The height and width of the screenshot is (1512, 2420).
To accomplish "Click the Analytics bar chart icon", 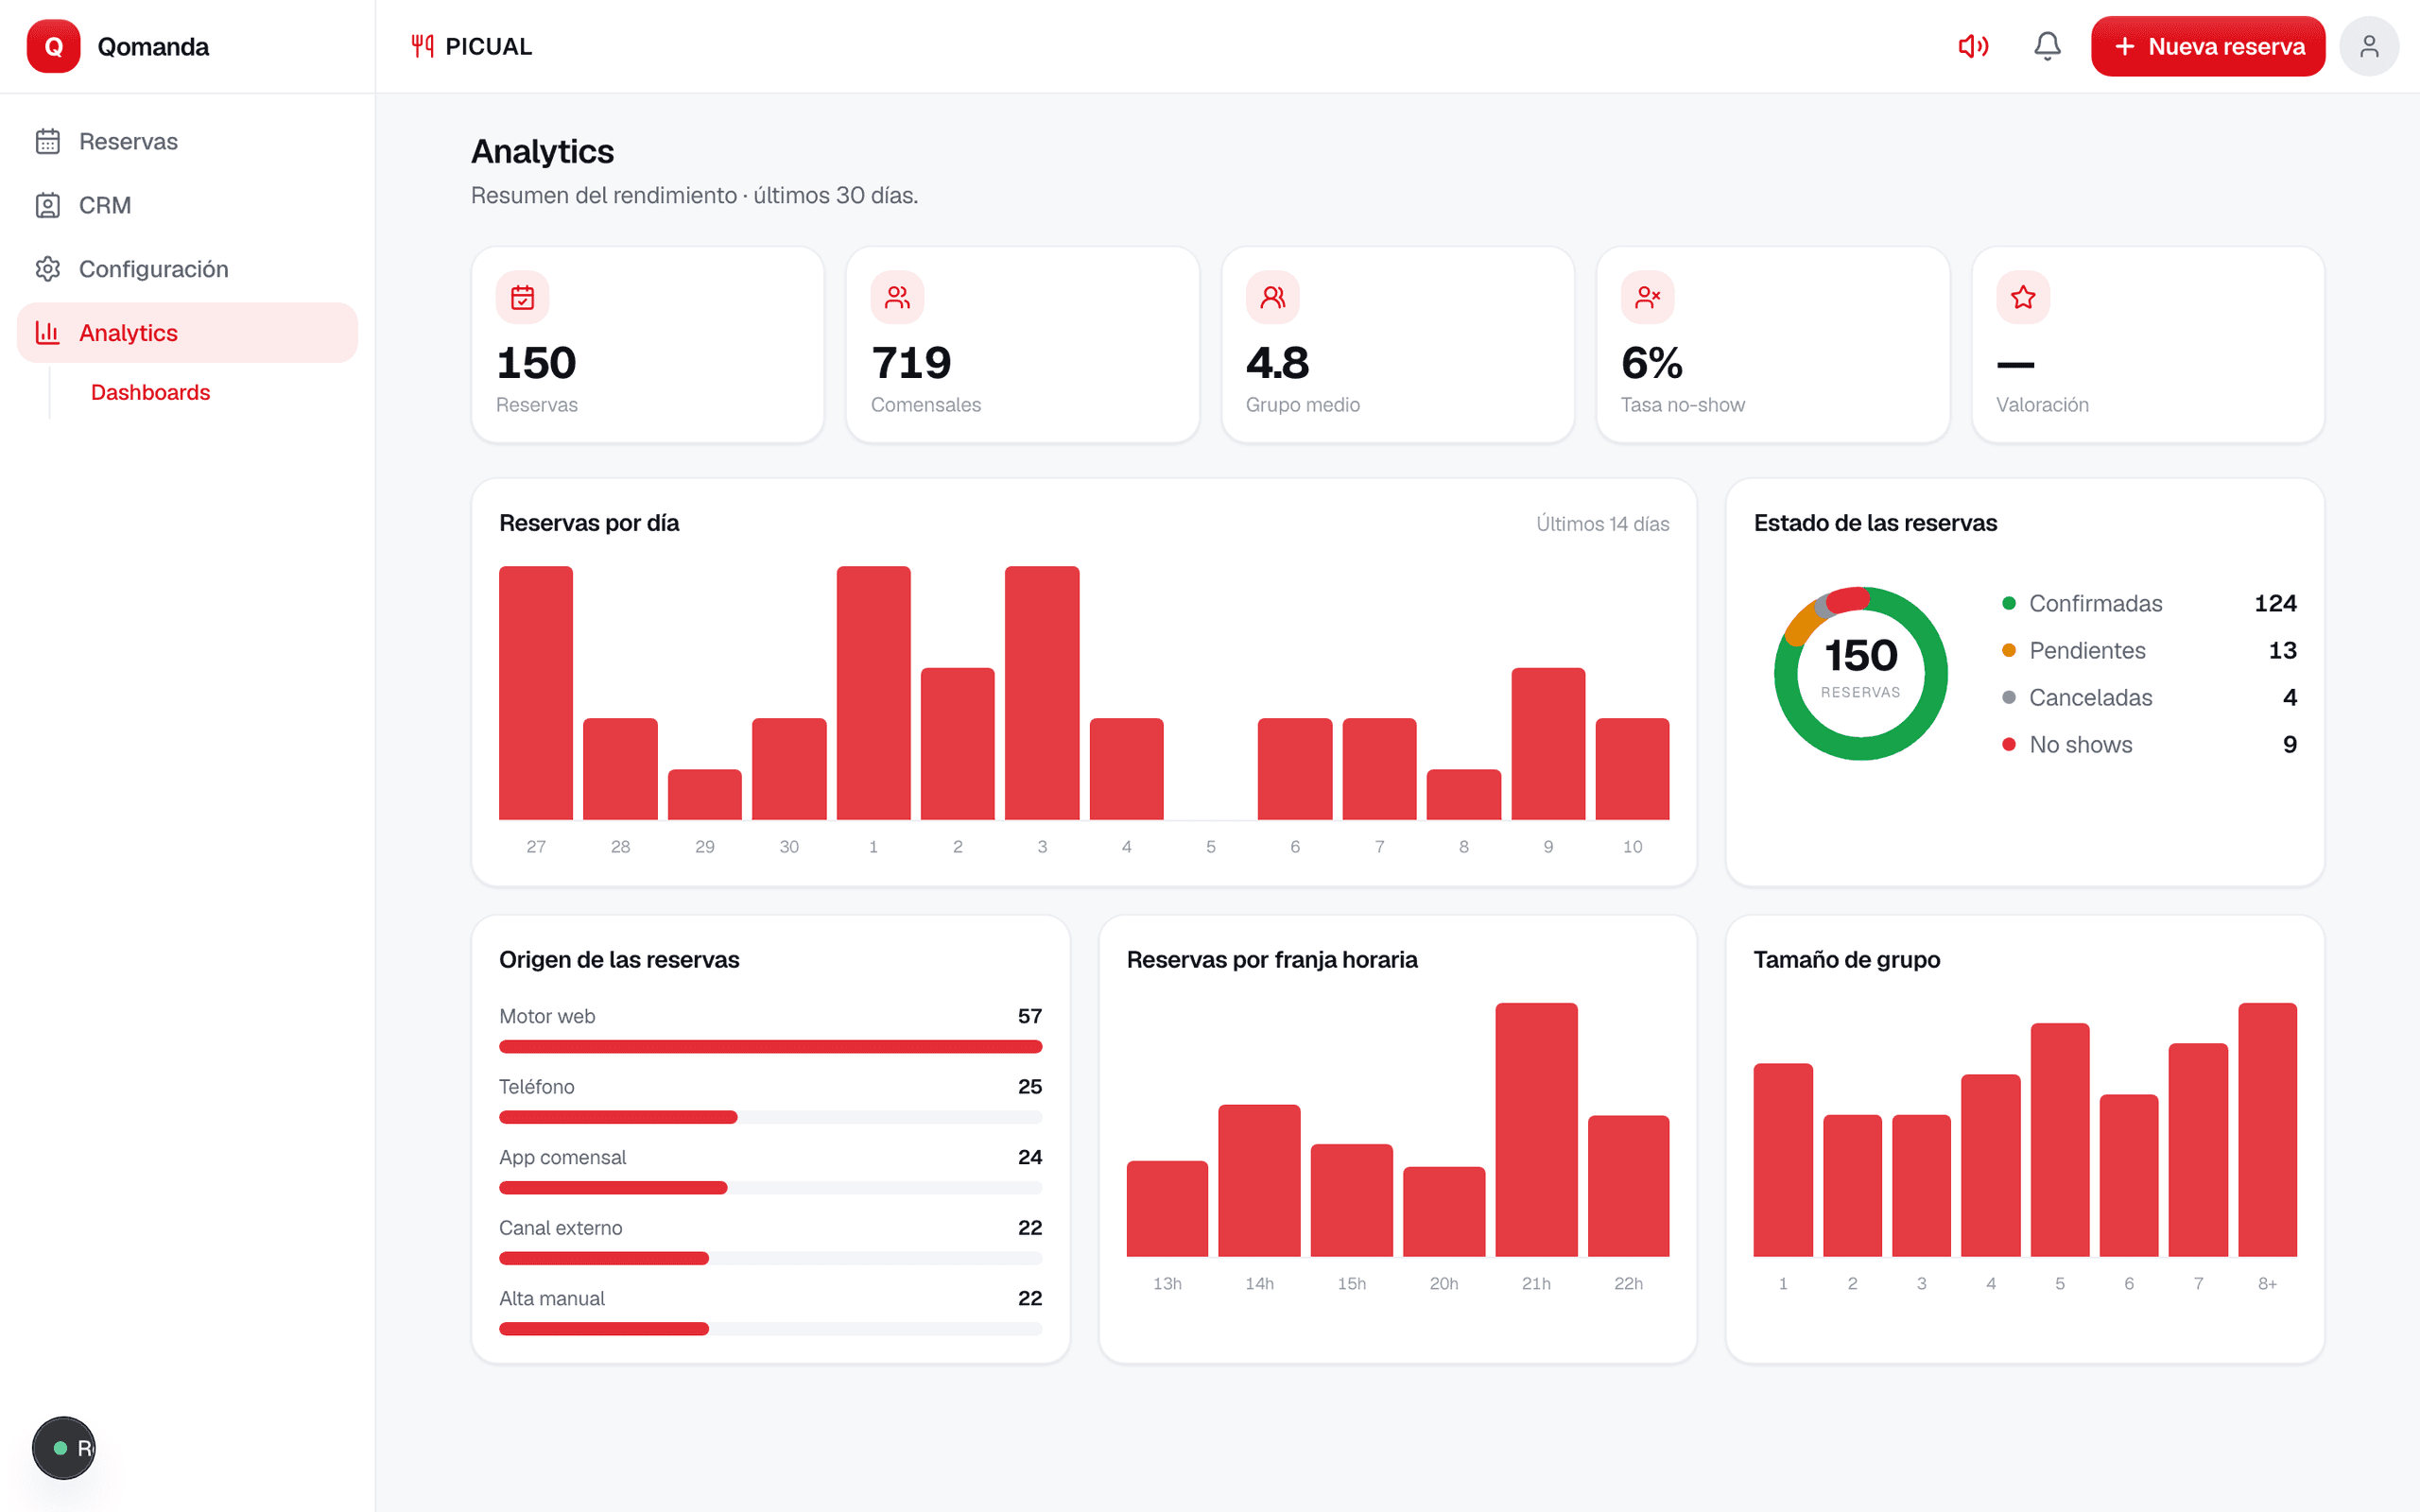I will pyautogui.click(x=48, y=333).
